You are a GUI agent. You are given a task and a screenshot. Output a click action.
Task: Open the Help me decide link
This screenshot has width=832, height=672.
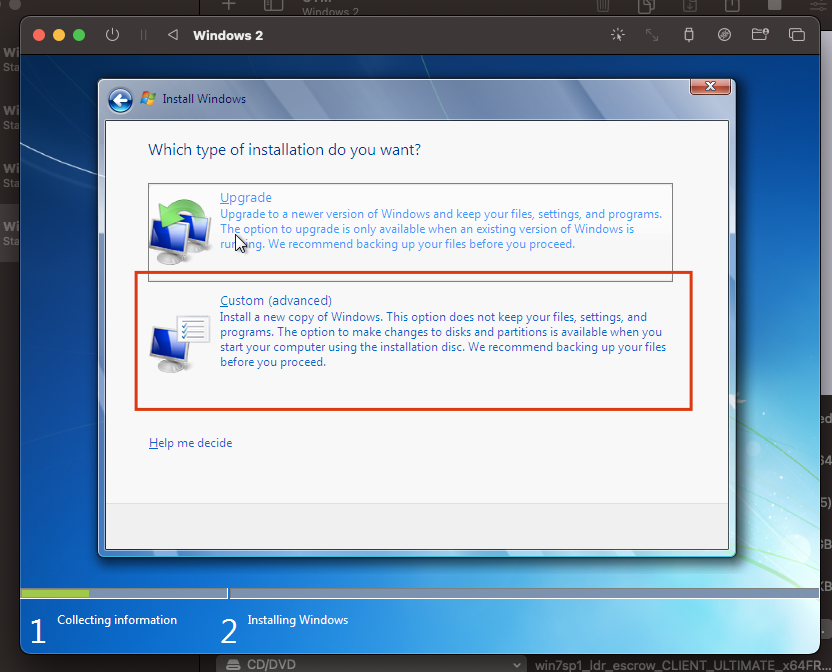[x=190, y=443]
